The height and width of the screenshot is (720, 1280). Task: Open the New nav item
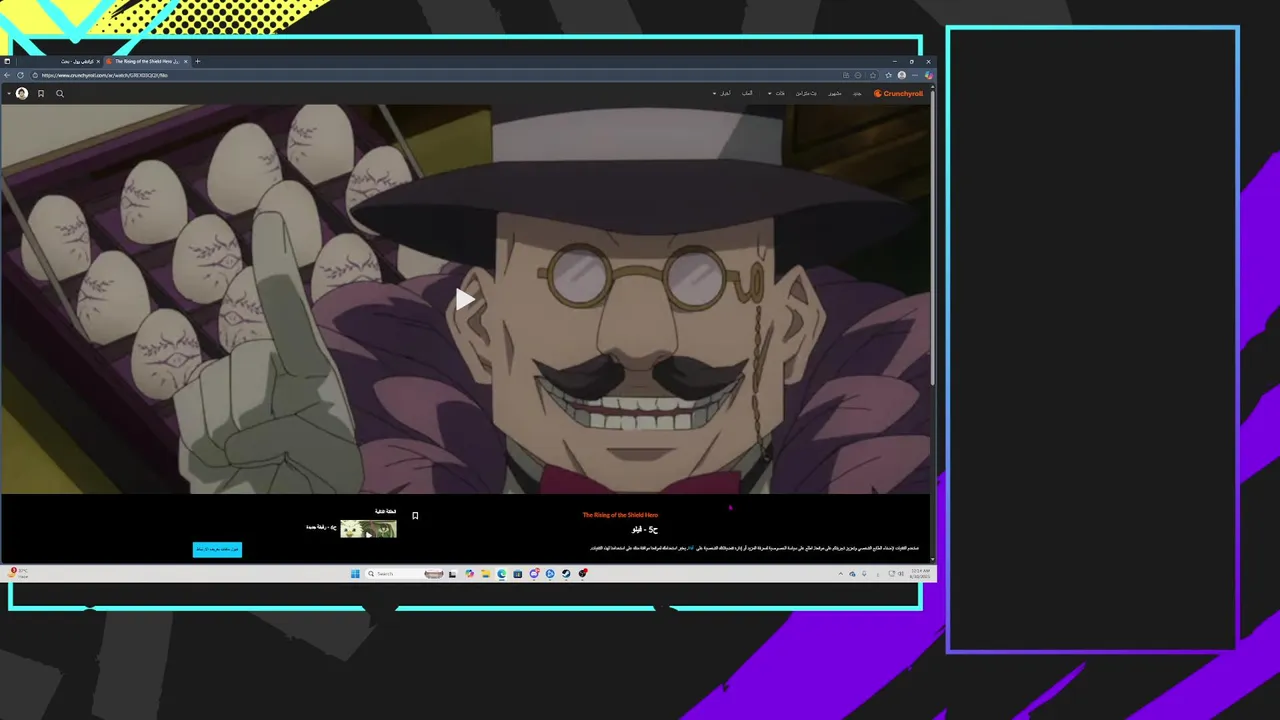[x=857, y=93]
